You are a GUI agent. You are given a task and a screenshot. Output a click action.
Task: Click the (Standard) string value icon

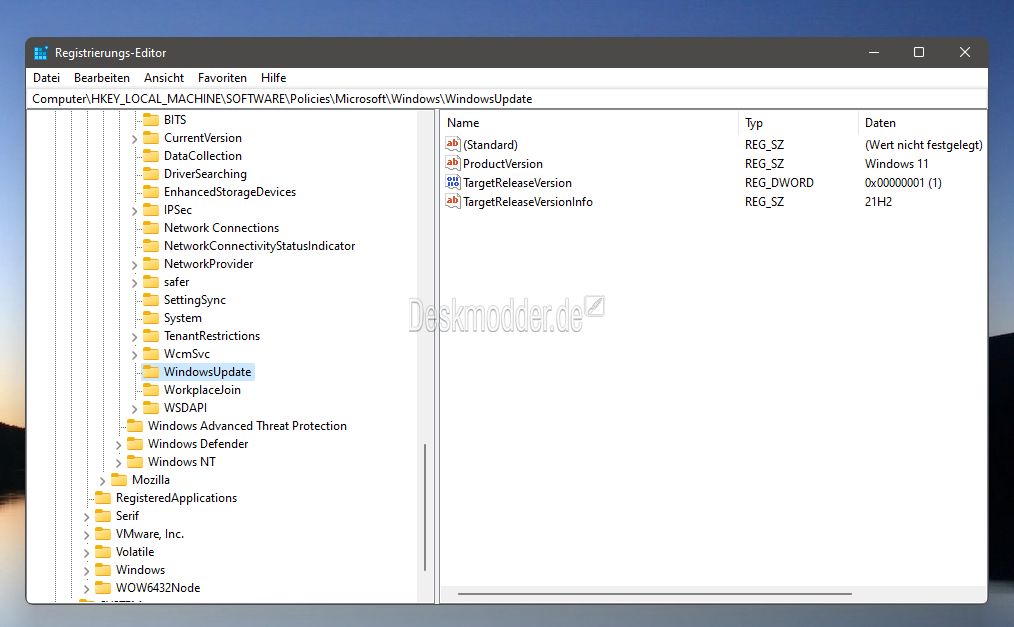click(x=453, y=144)
